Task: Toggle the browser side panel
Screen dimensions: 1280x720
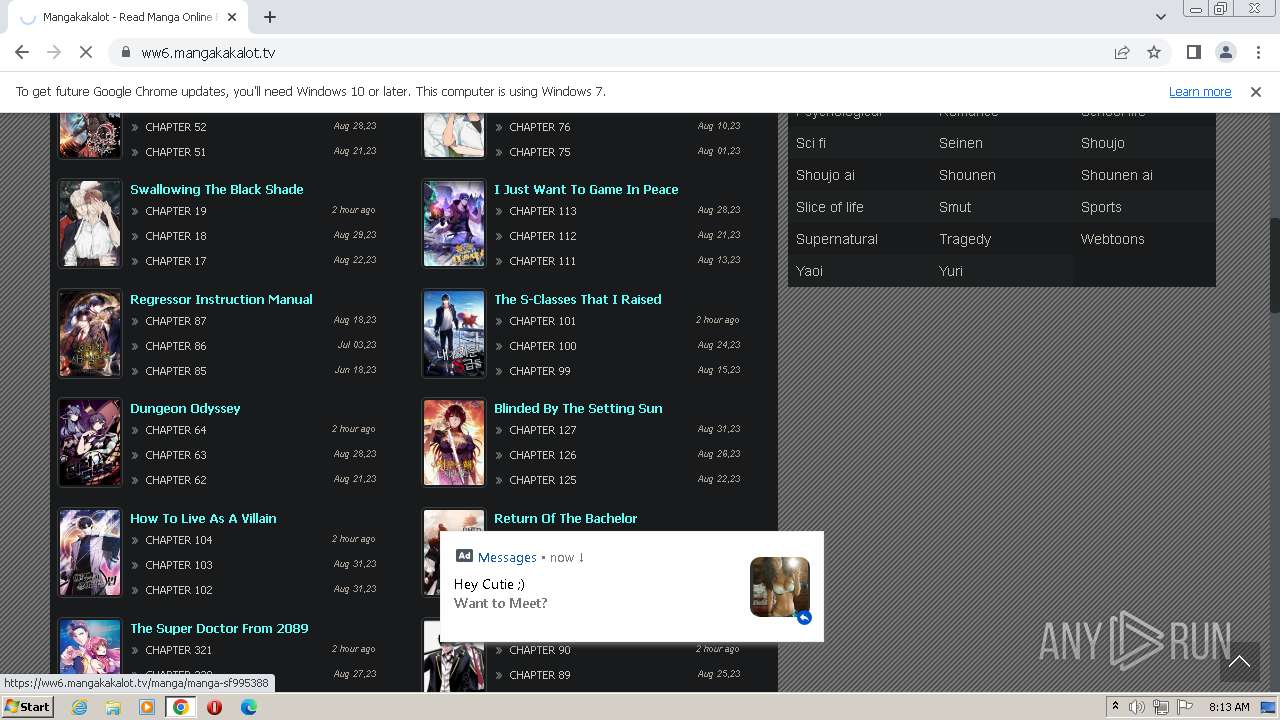Action: point(1193,53)
